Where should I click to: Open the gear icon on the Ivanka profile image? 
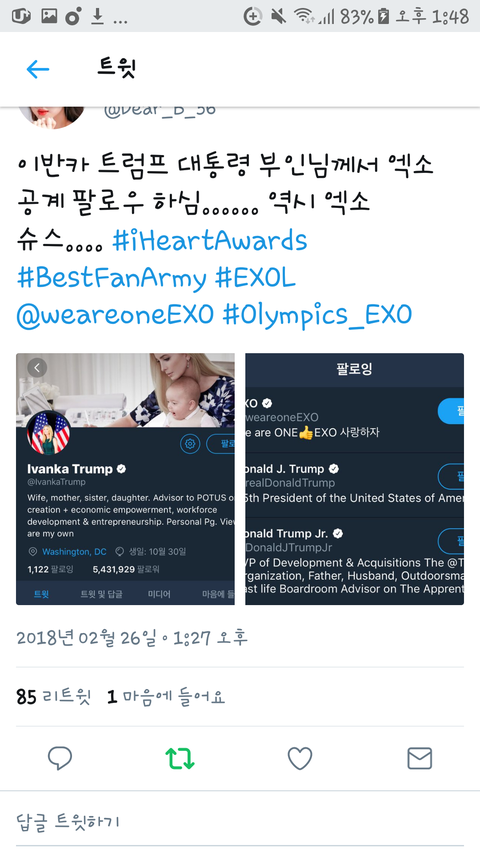click(x=190, y=444)
